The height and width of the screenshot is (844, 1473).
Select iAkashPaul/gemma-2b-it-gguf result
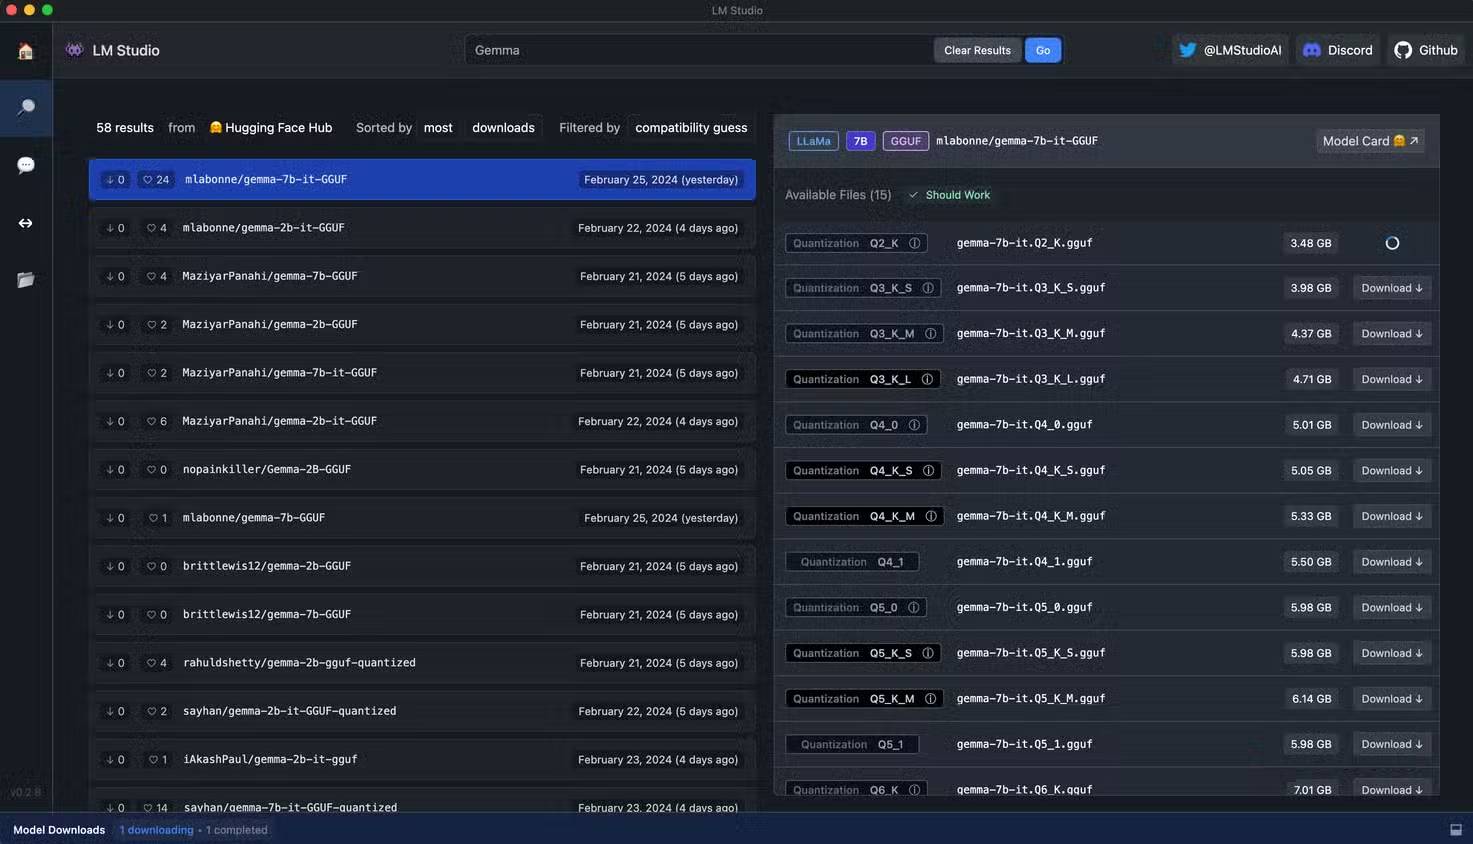tap(422, 760)
